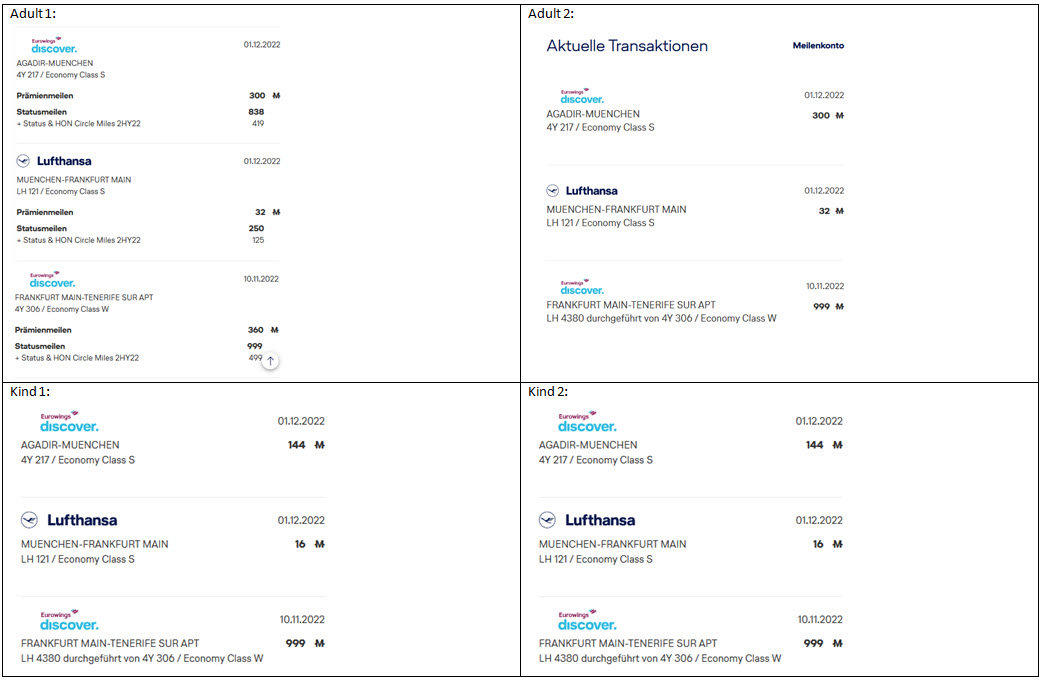Click Adult 1's Eurowings Discover logo above Frankfurt Main-Tenerife
1043x680 pixels.
(x=52, y=280)
